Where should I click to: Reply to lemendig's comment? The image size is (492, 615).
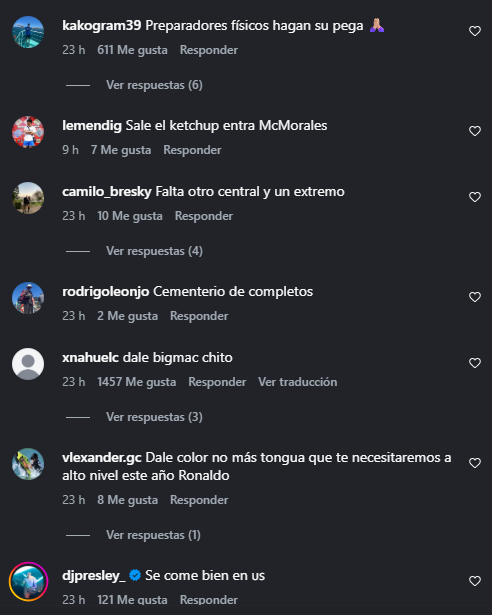(x=192, y=150)
